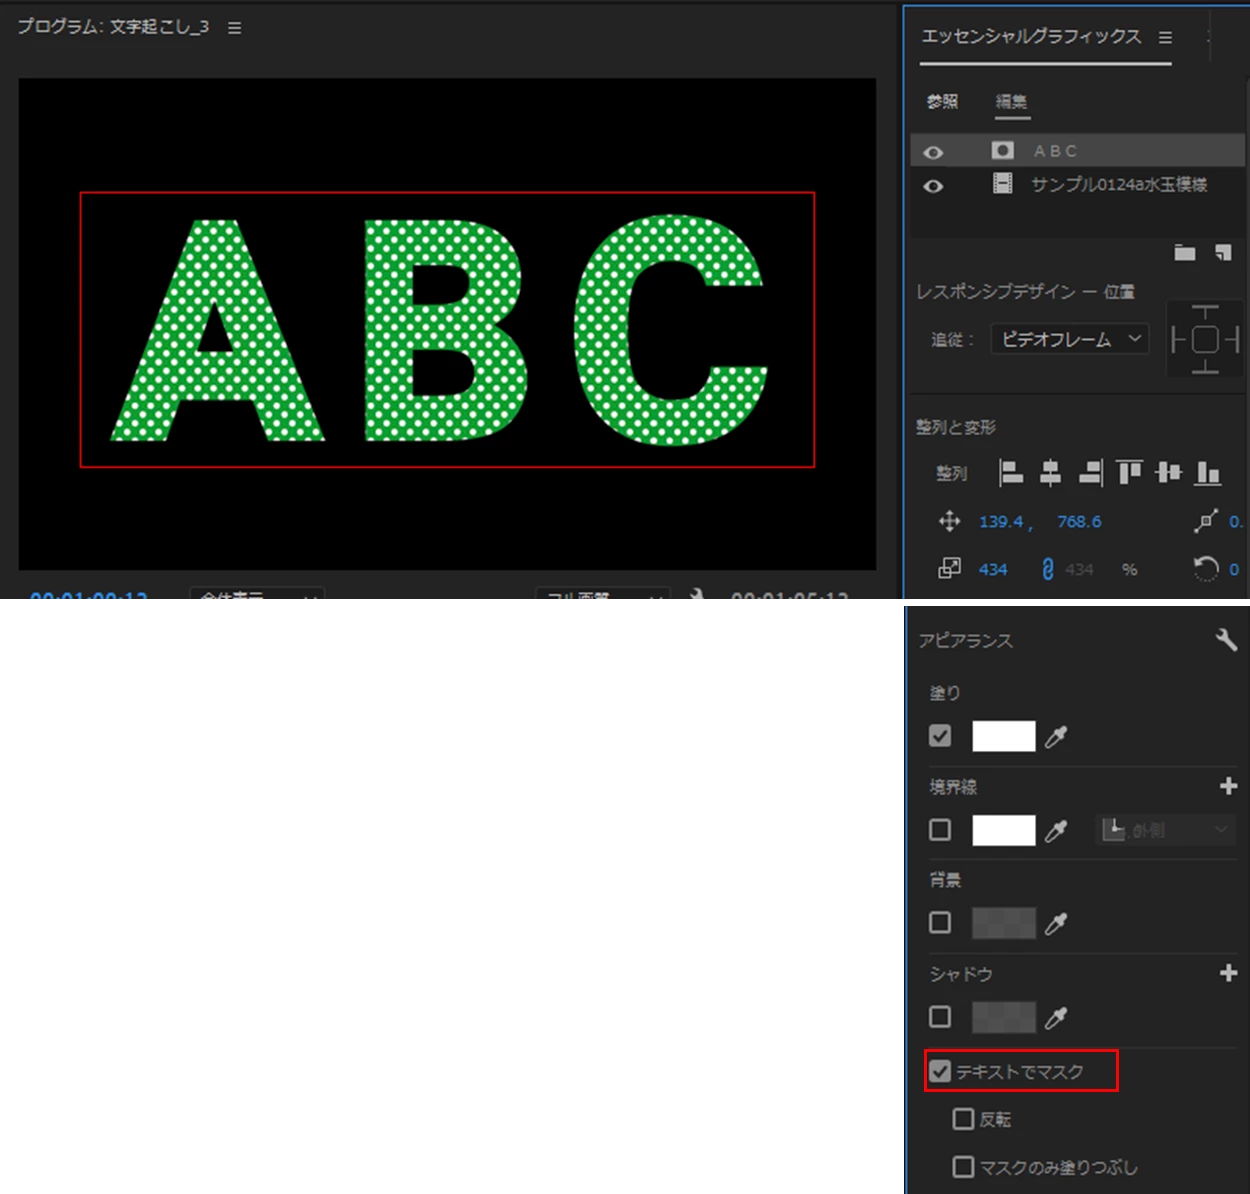Pin to right edge in responsive design widget
This screenshot has height=1194, width=1250.
click(1232, 340)
